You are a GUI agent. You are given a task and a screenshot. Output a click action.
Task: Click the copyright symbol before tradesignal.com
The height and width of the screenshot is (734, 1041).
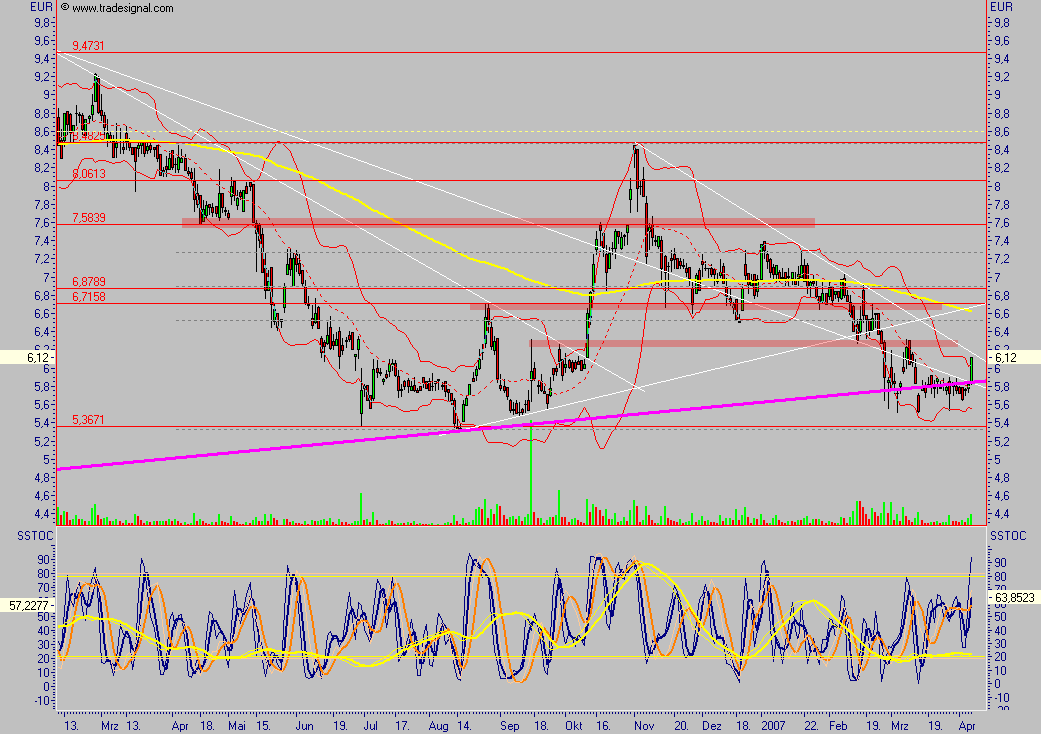[64, 8]
